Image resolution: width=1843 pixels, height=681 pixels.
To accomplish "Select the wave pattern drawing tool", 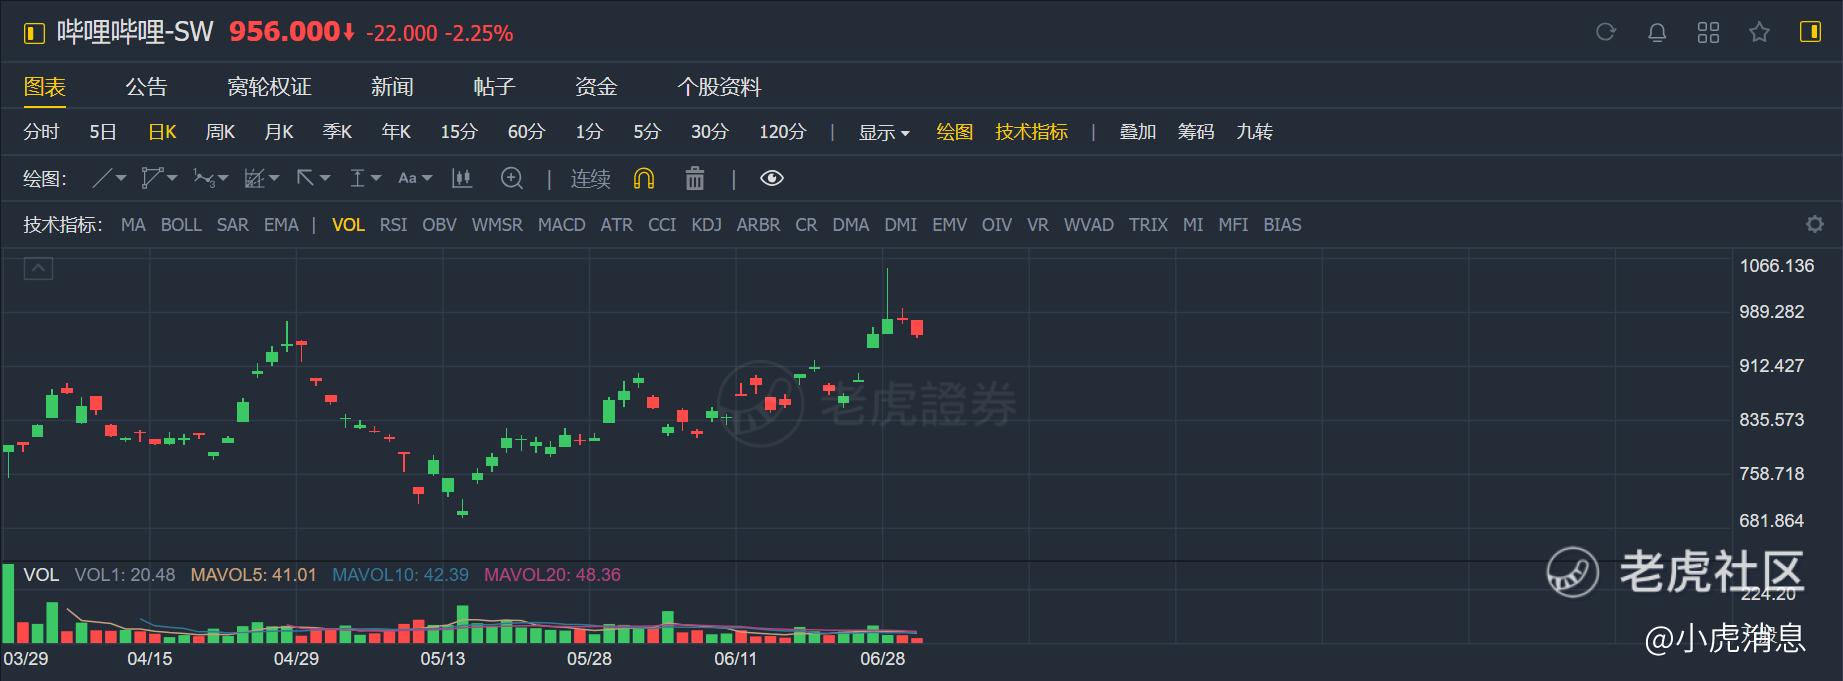I will [x=203, y=179].
